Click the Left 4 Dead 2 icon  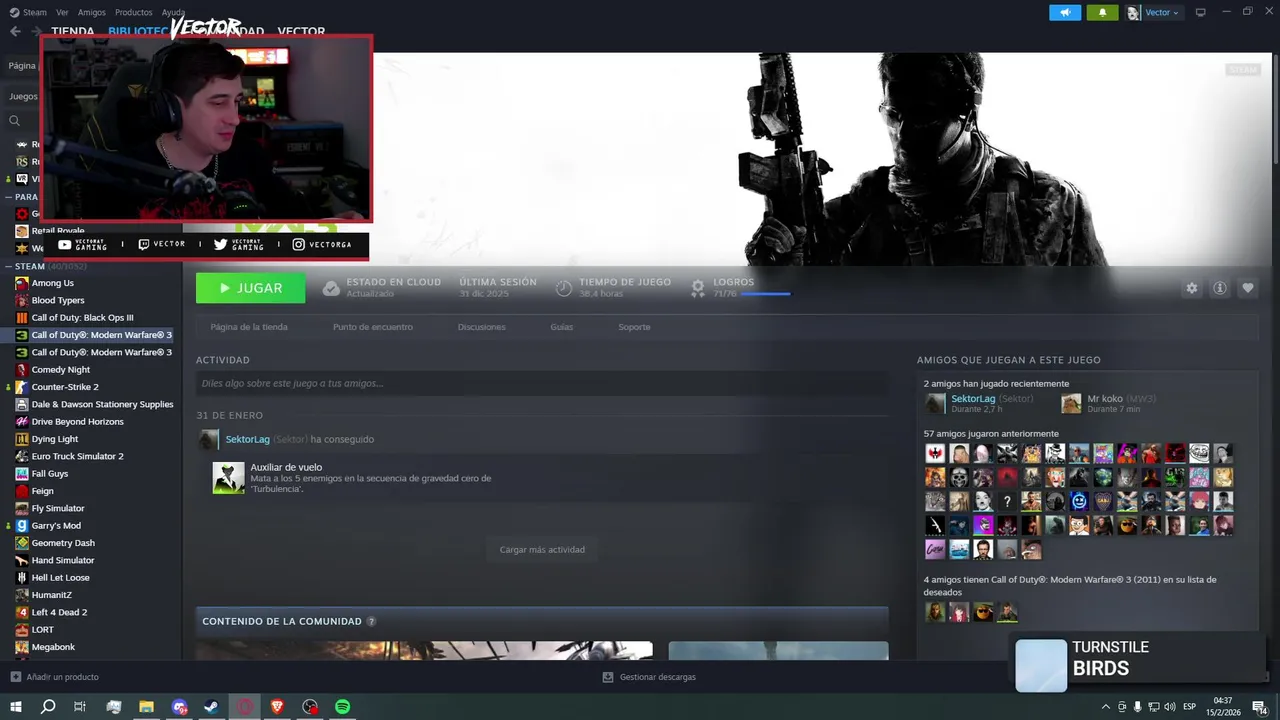click(x=22, y=612)
